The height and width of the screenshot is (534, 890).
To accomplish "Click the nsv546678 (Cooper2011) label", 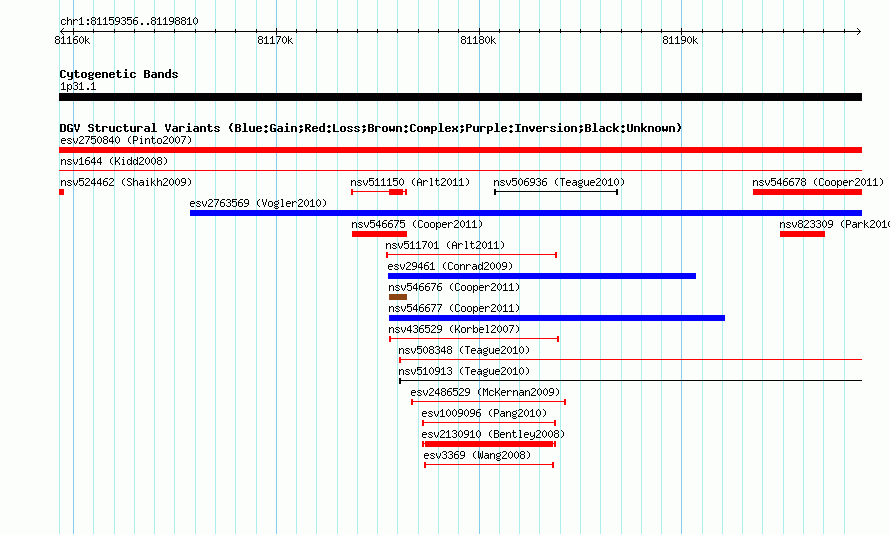I will click(x=818, y=182).
